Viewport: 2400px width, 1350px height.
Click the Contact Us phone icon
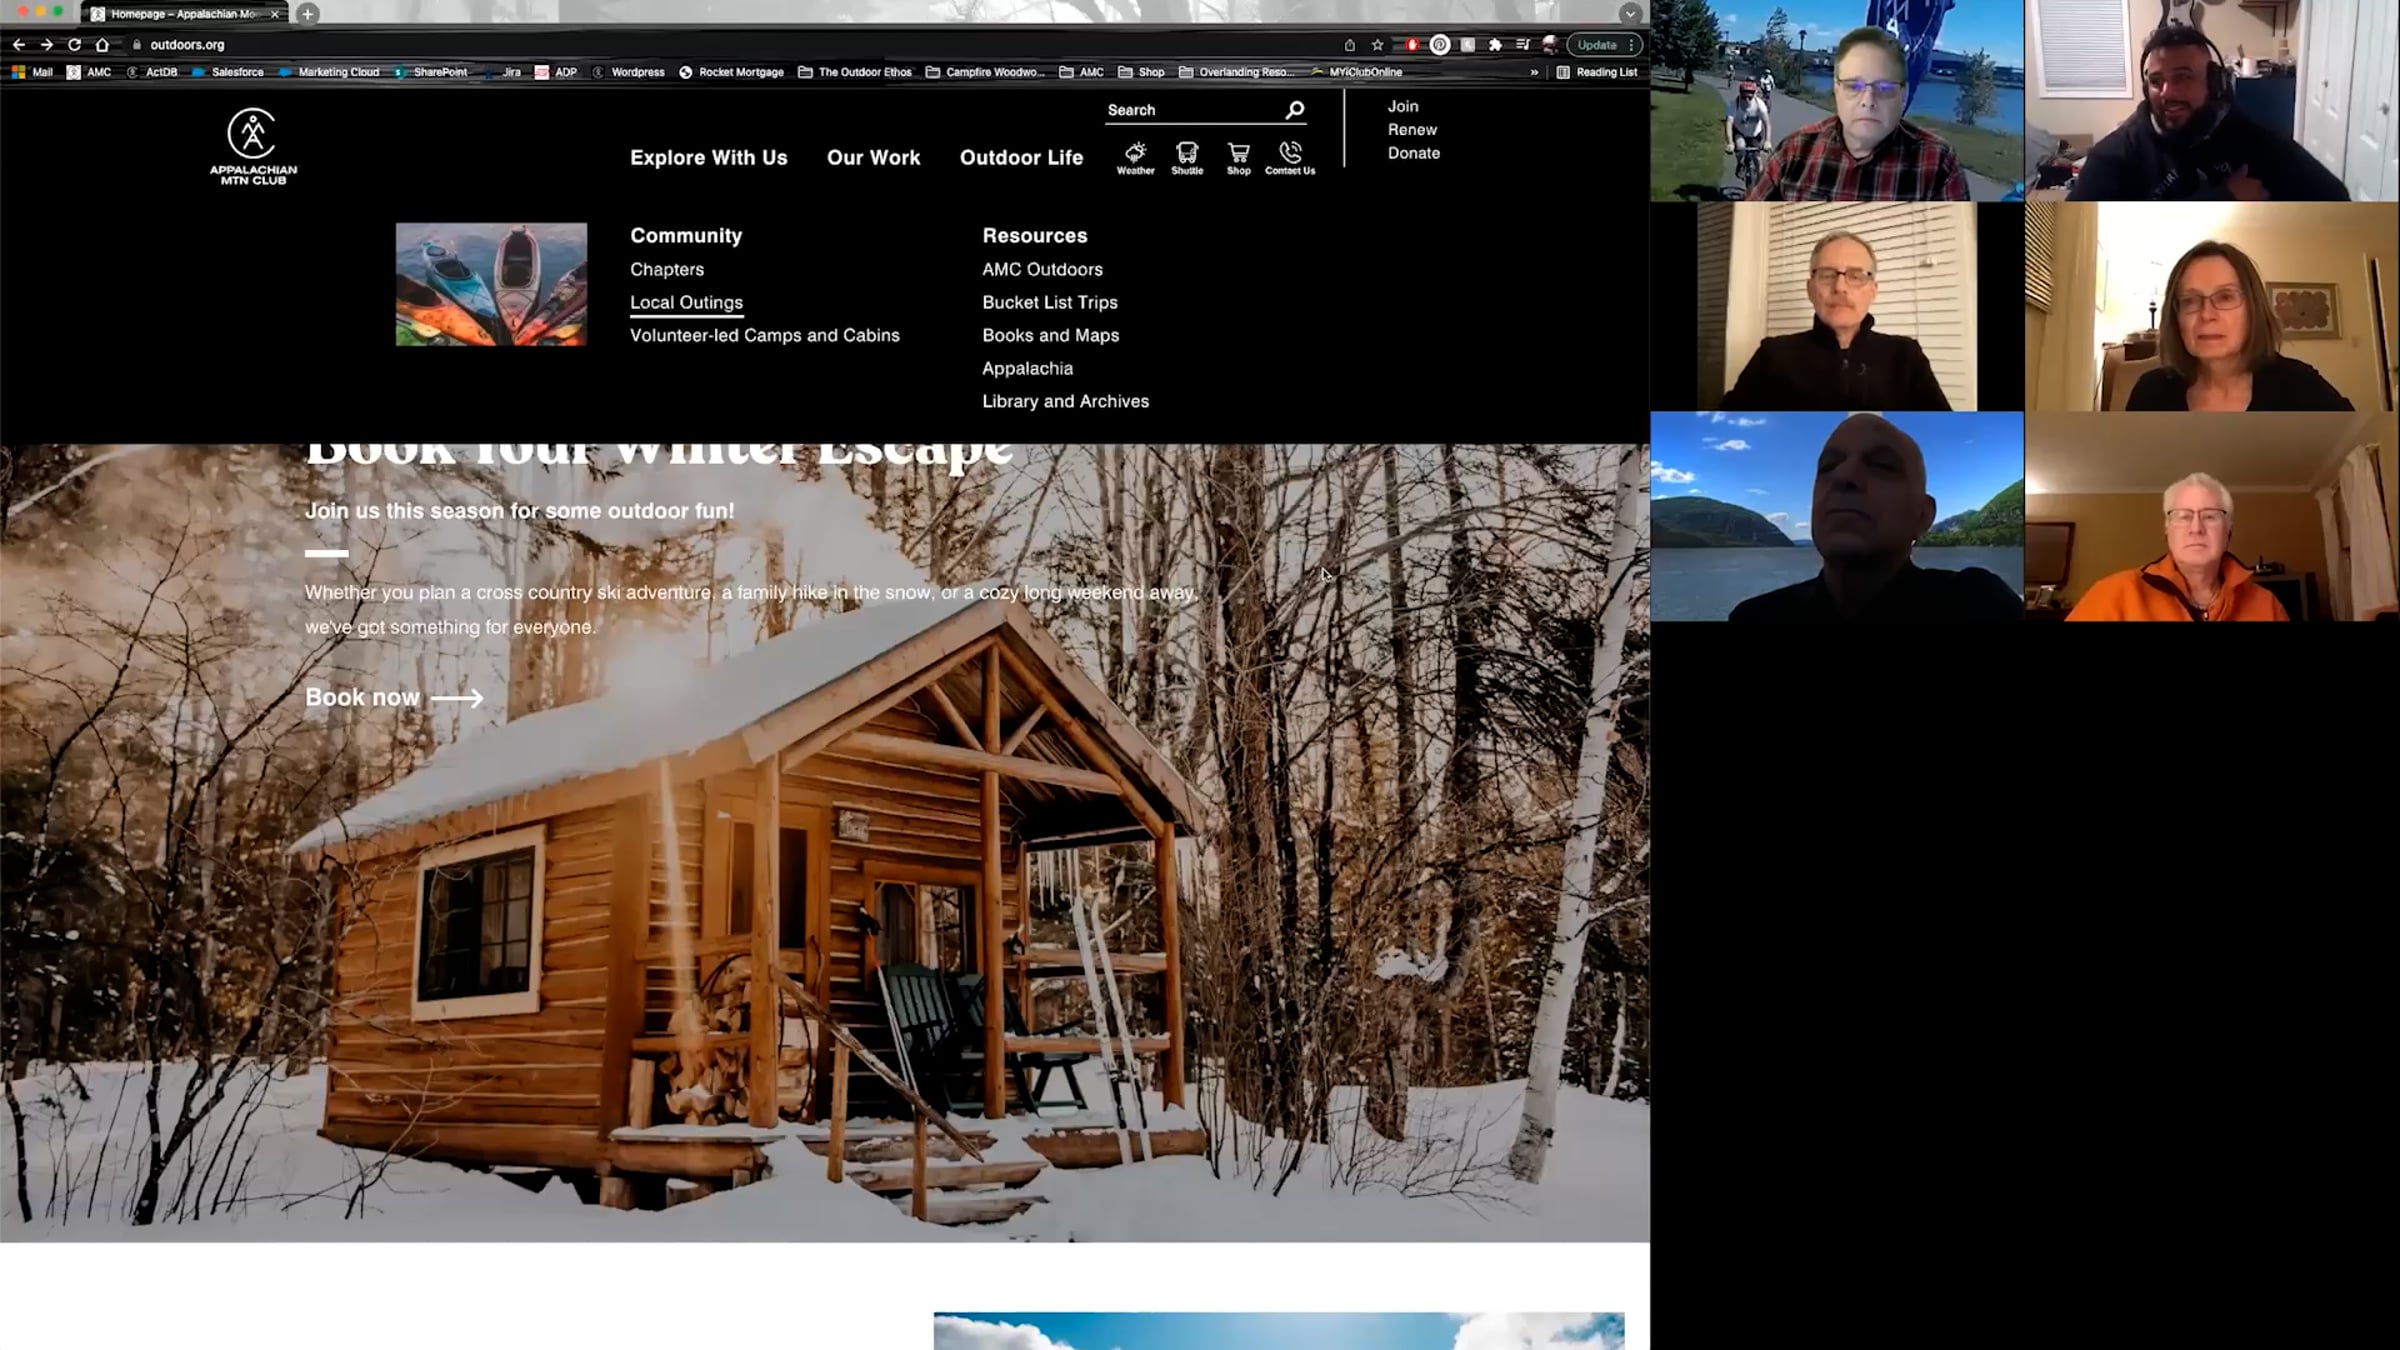(x=1290, y=157)
